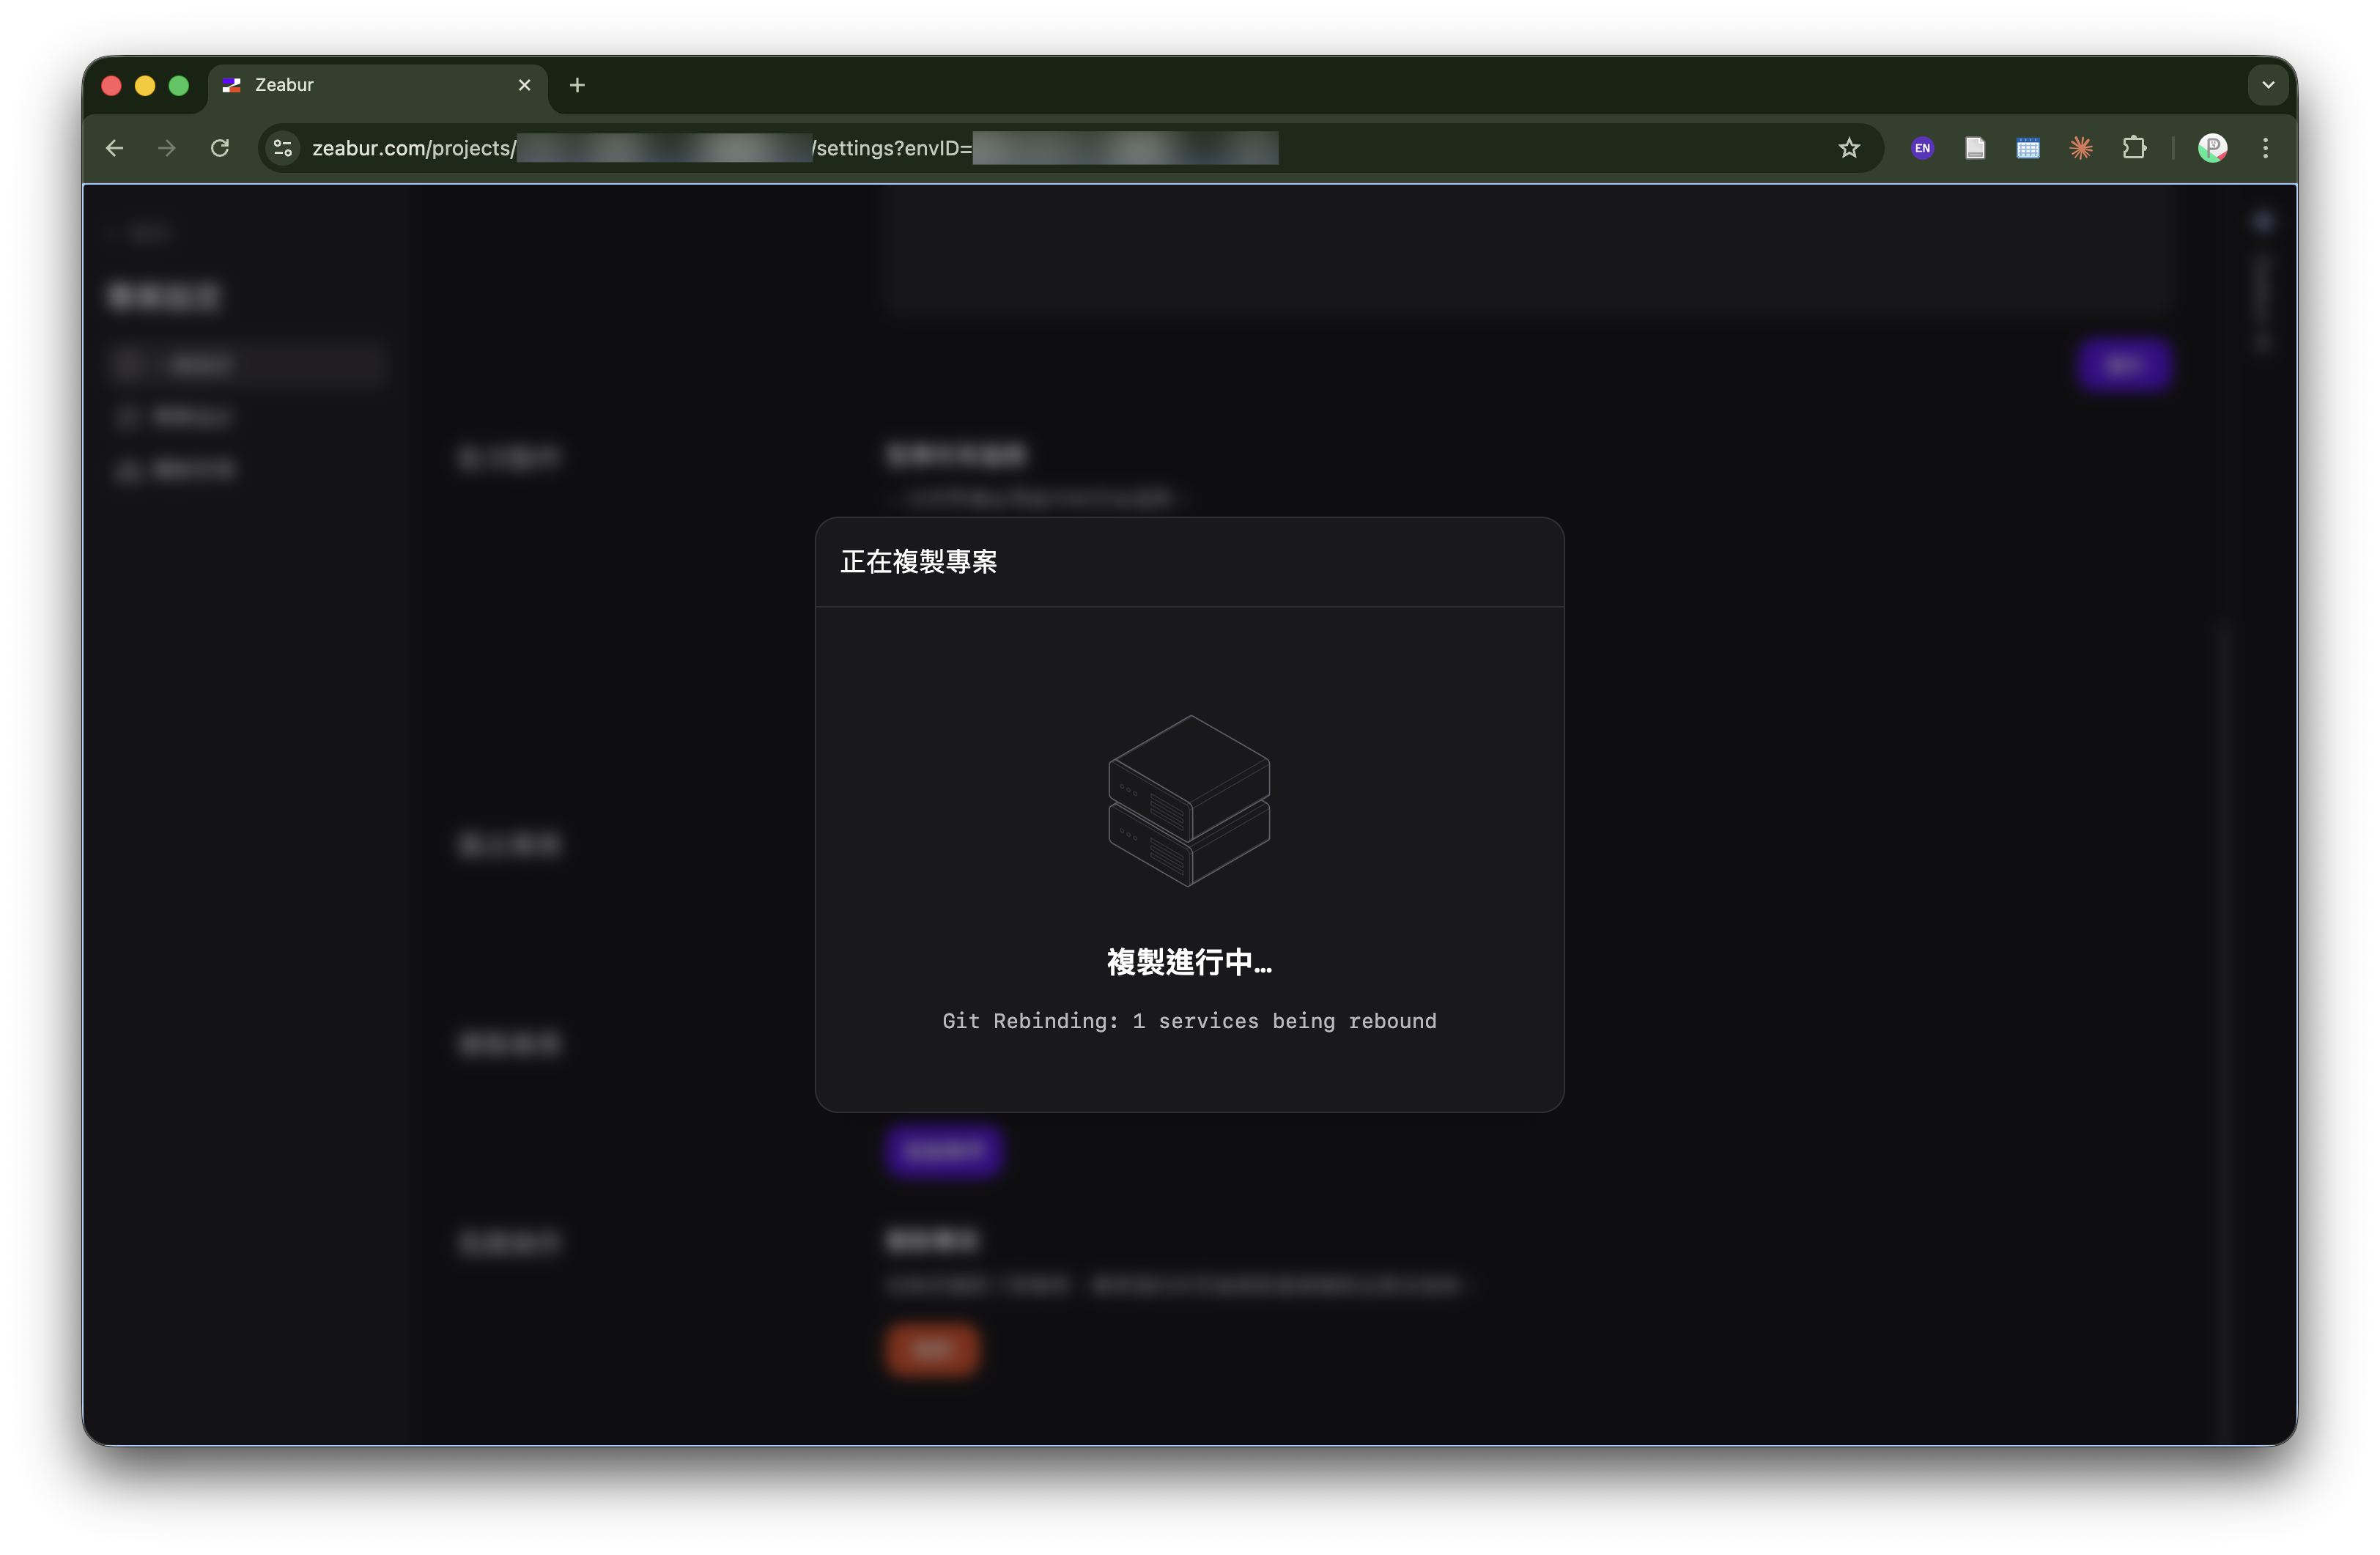Minimize the window with the yellow button
The image size is (2380, 1555).
(x=145, y=85)
